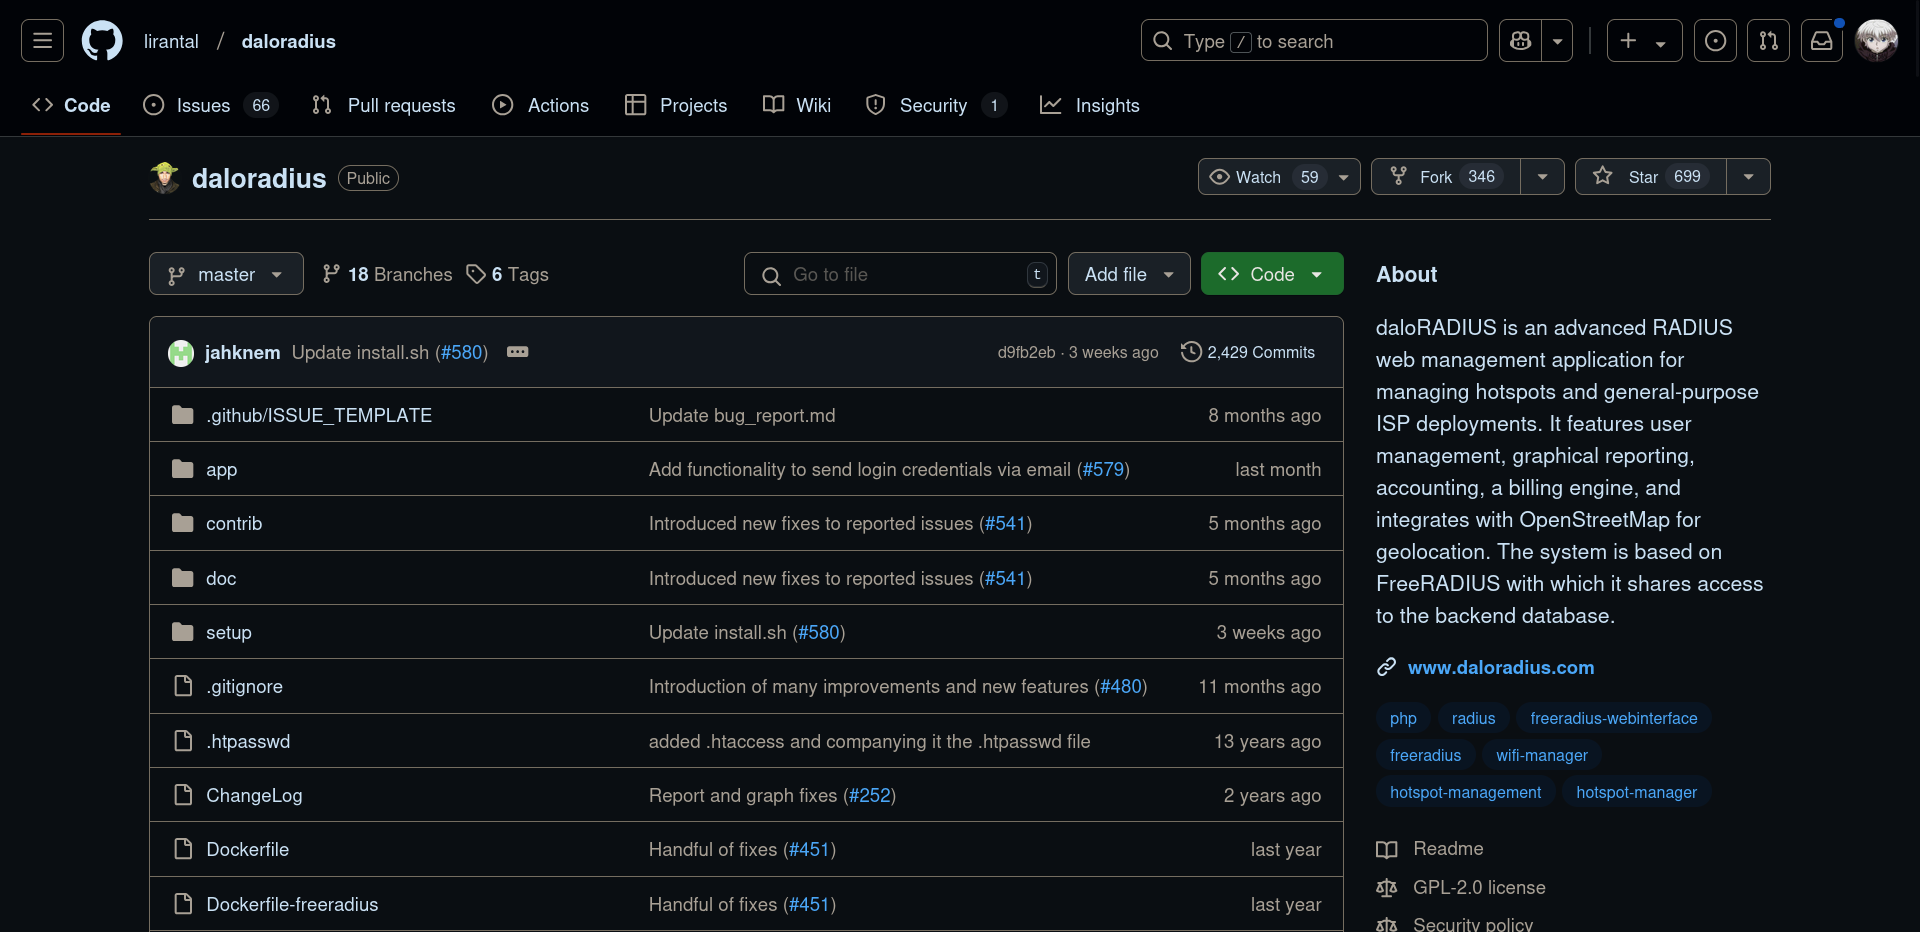Open Update bug_report.md commit message
Screen dimensions: 1920x932
click(742, 416)
